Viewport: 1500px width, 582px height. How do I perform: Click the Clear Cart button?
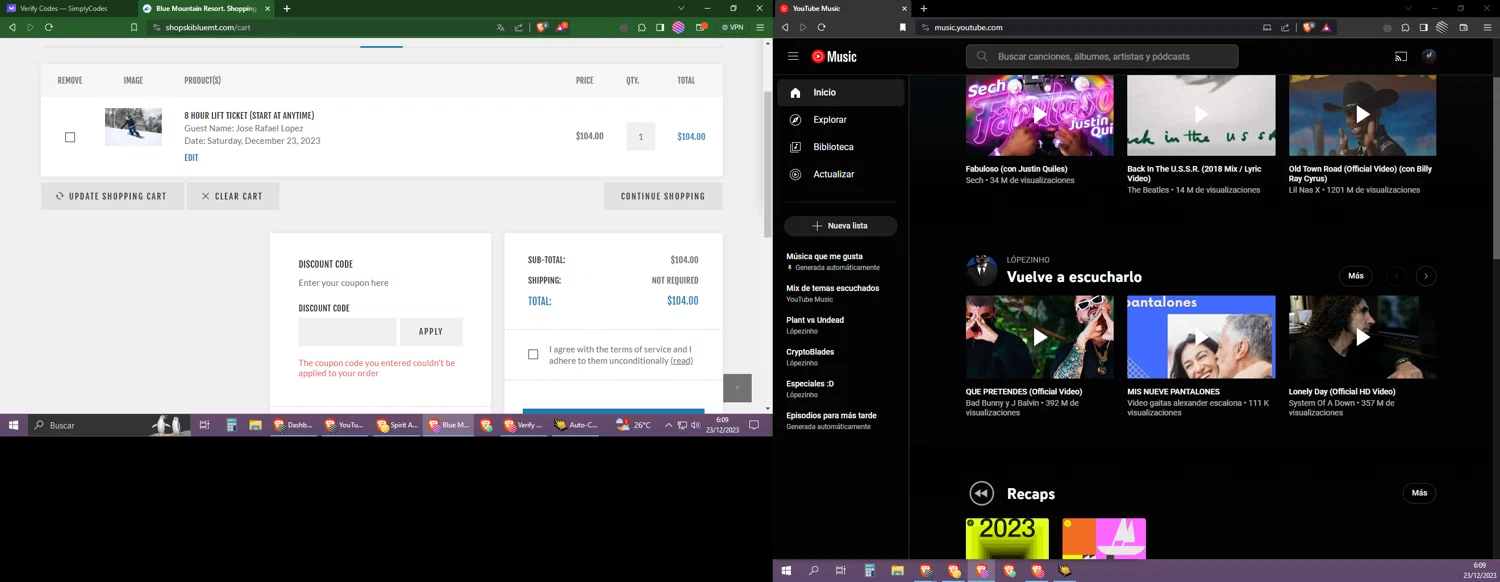pyautogui.click(x=232, y=196)
